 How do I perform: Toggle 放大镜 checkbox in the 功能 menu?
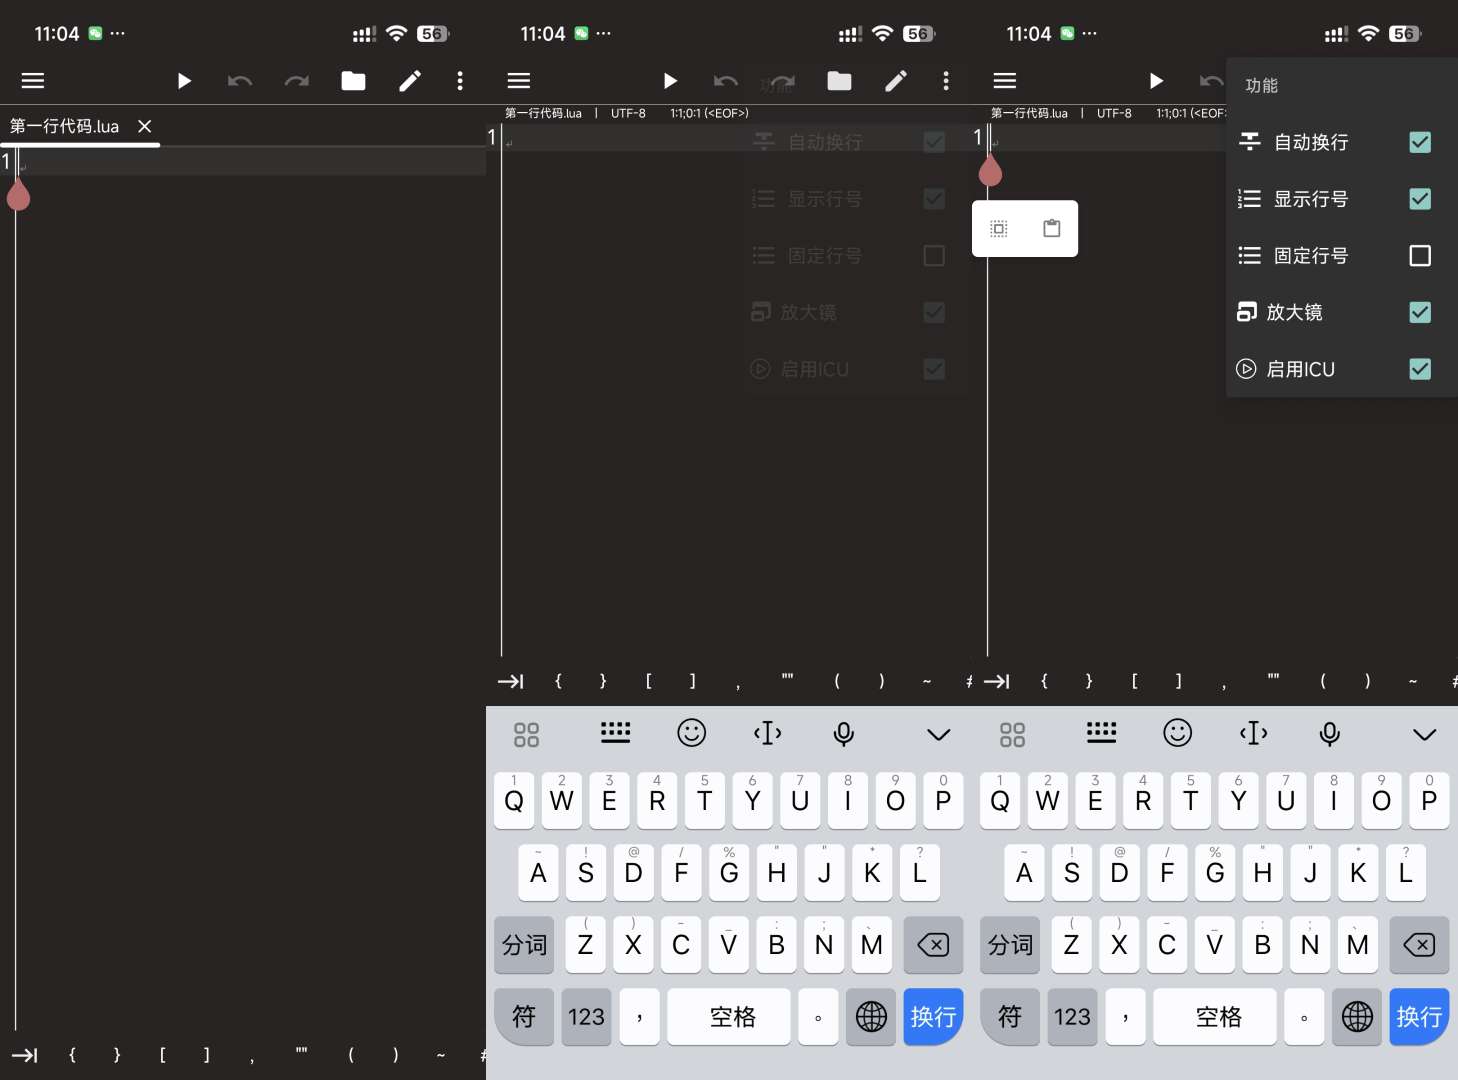1420,312
